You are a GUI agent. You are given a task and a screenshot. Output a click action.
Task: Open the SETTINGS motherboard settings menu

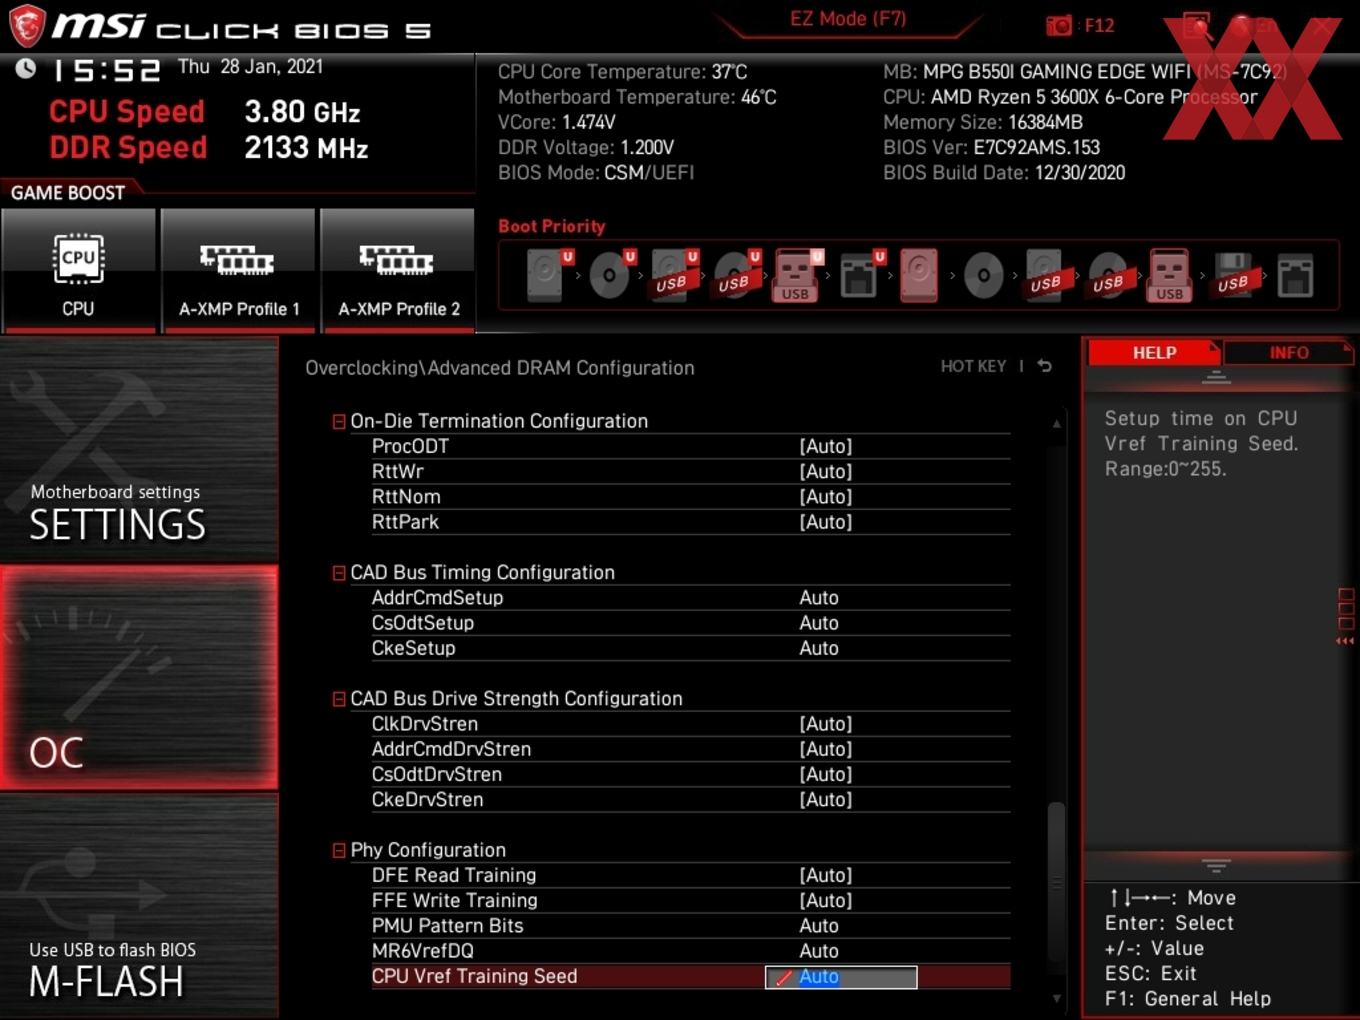pos(139,449)
